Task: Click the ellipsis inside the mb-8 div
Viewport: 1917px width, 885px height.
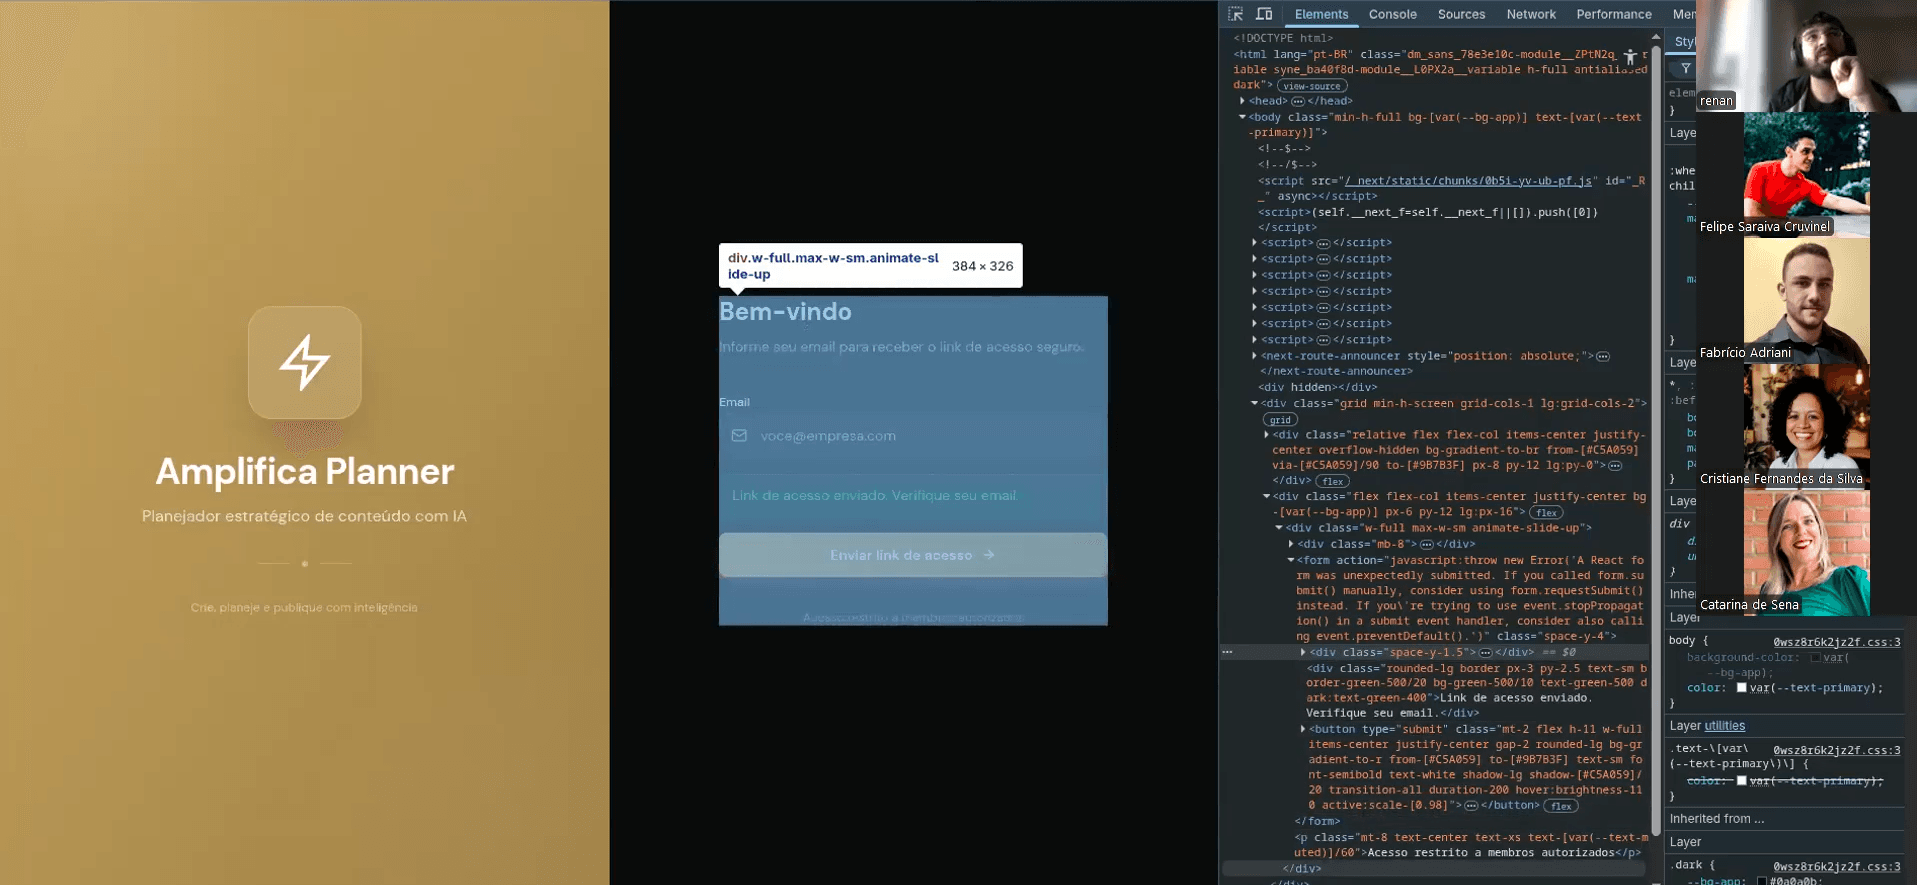Action: (1427, 544)
